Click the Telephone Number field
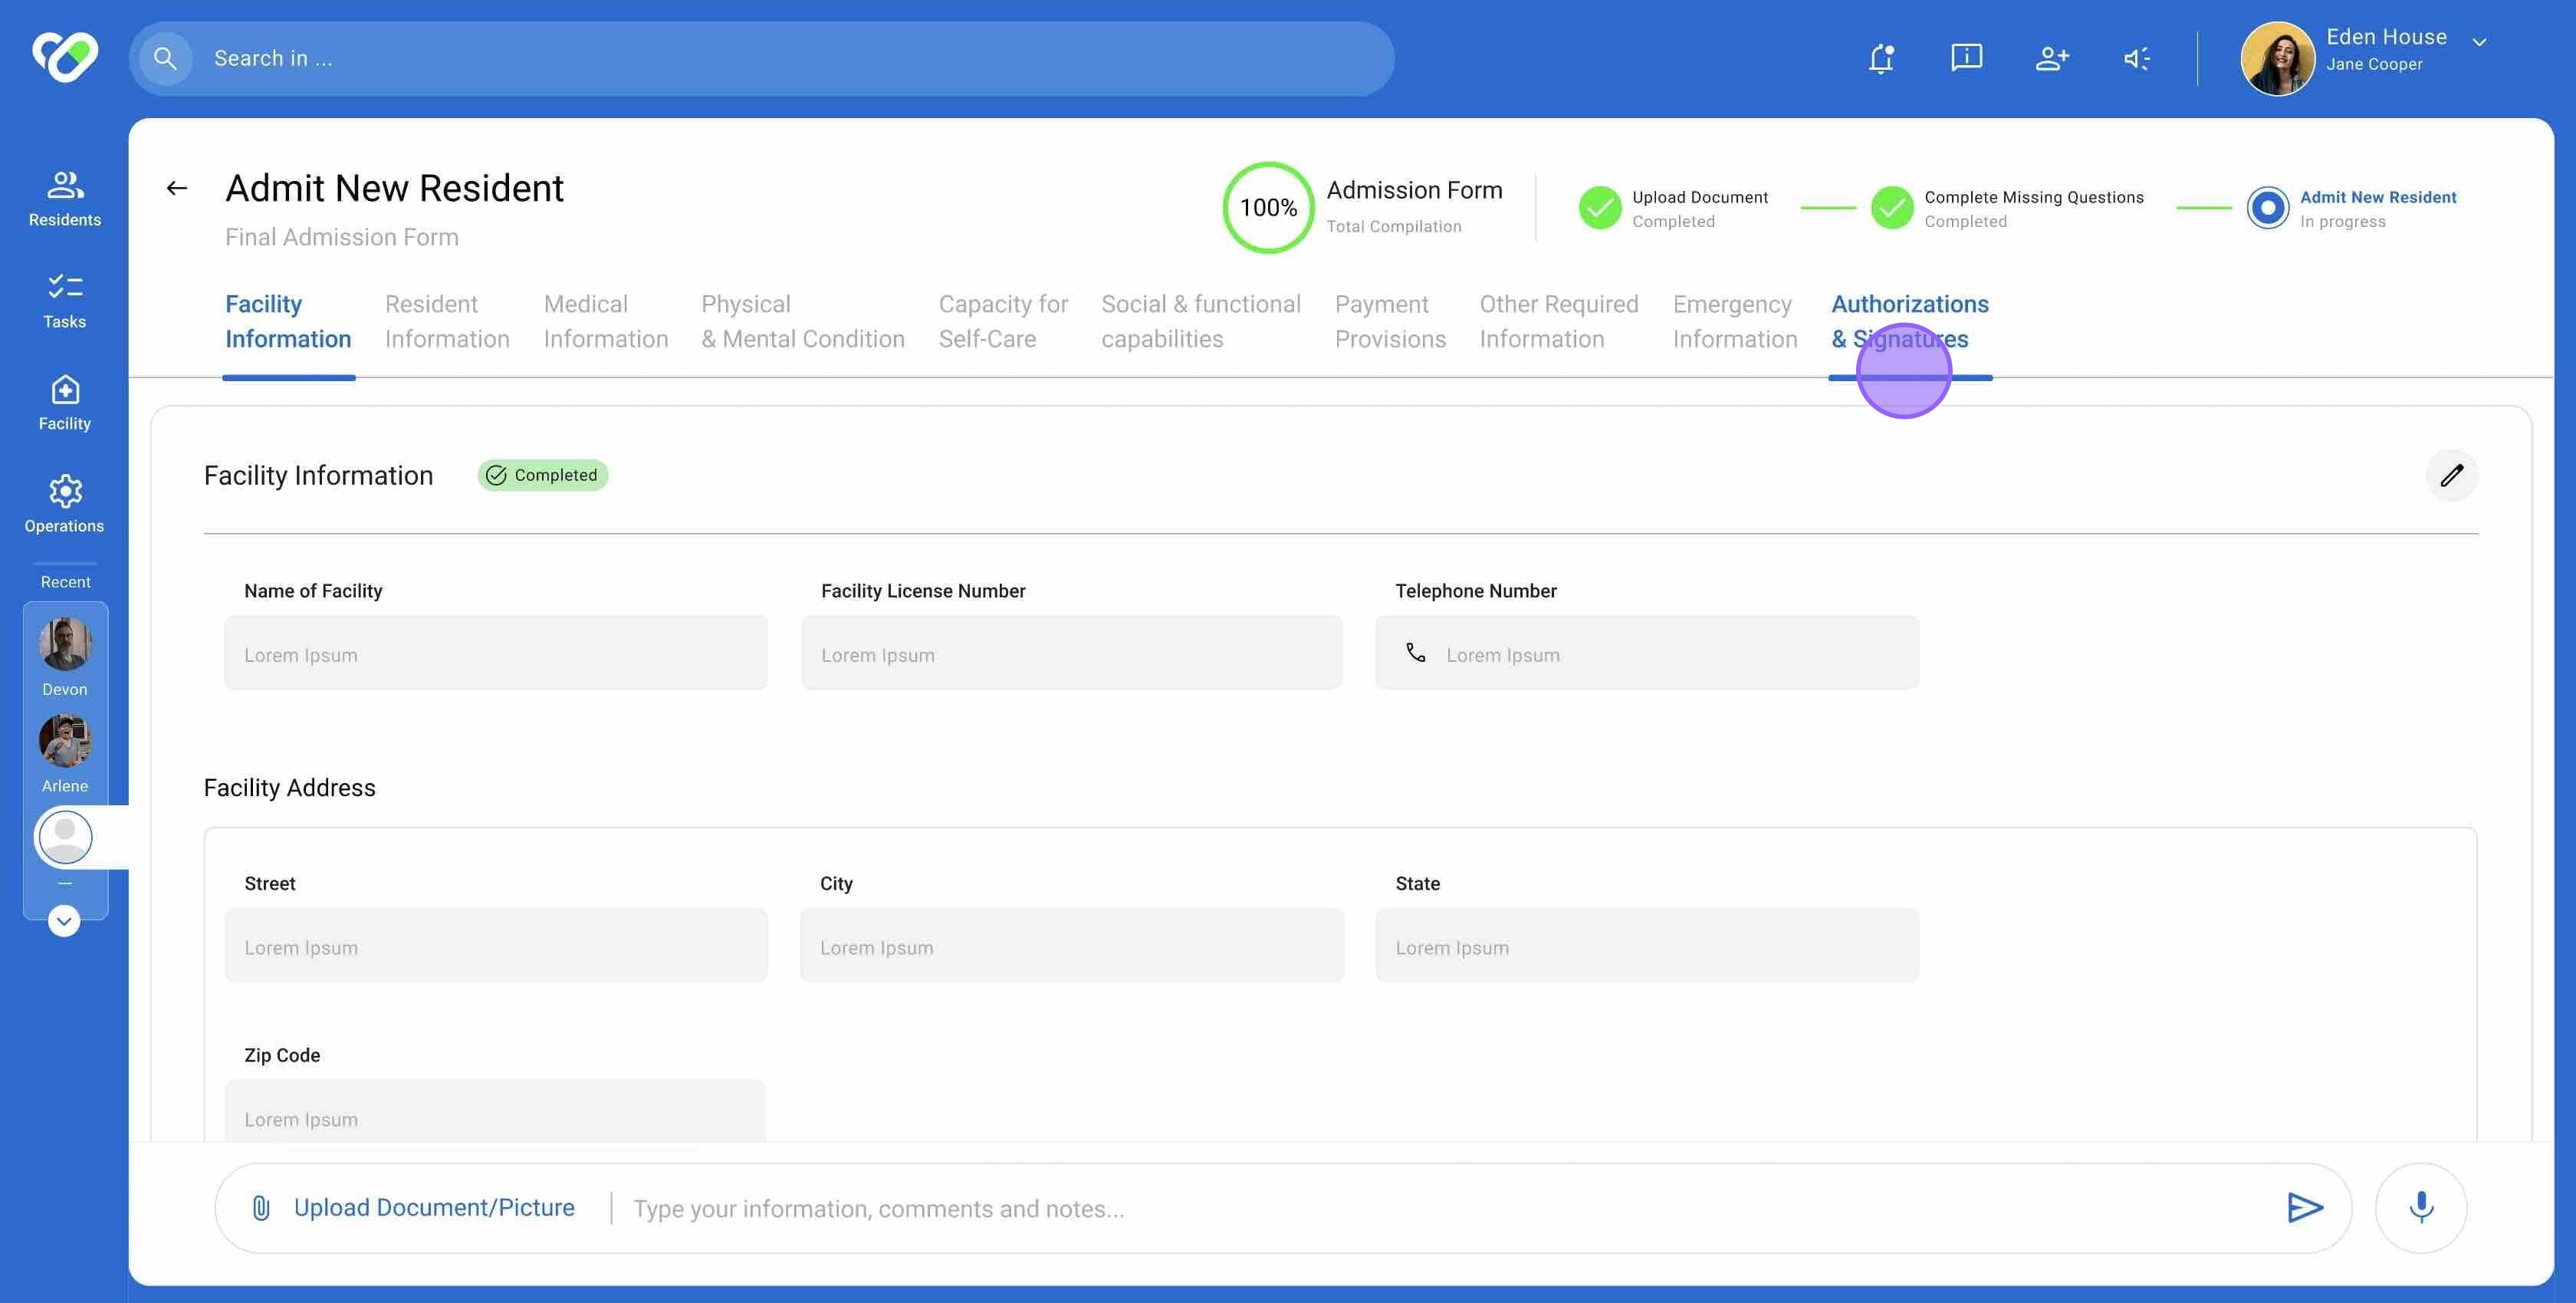 (1647, 653)
